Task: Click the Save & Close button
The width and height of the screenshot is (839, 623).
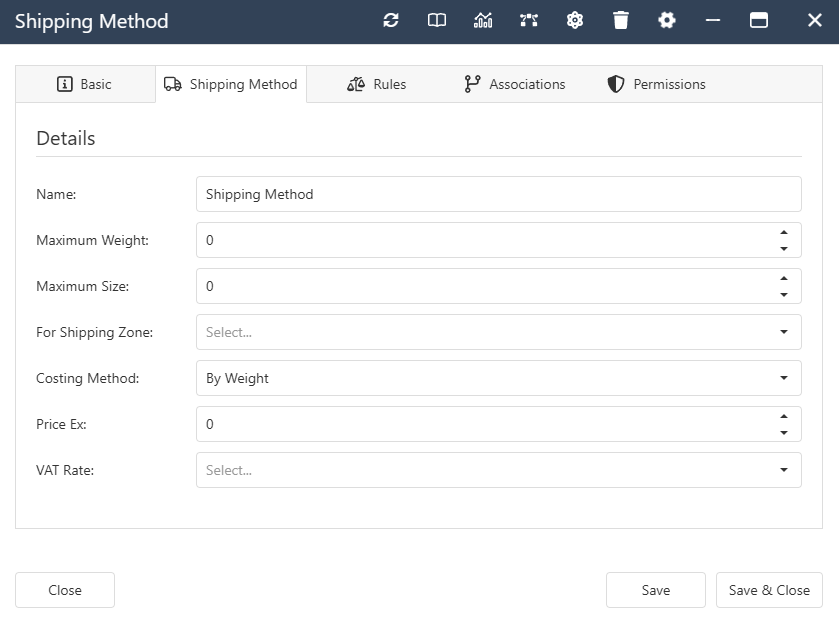Action: pos(769,590)
